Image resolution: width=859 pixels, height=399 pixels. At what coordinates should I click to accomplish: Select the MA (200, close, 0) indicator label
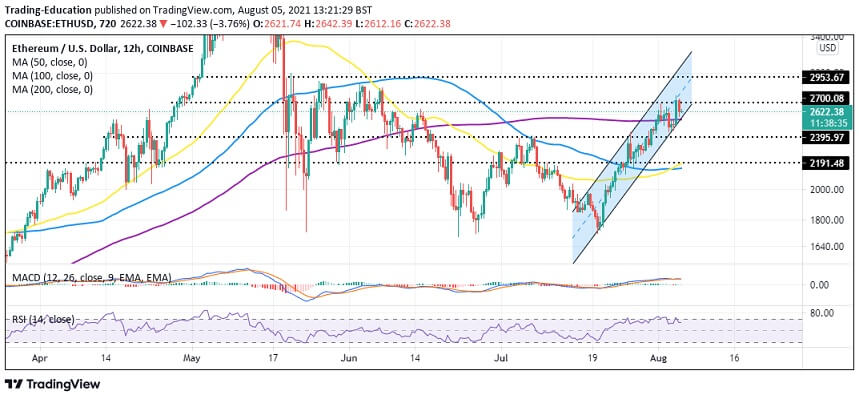tap(53, 89)
